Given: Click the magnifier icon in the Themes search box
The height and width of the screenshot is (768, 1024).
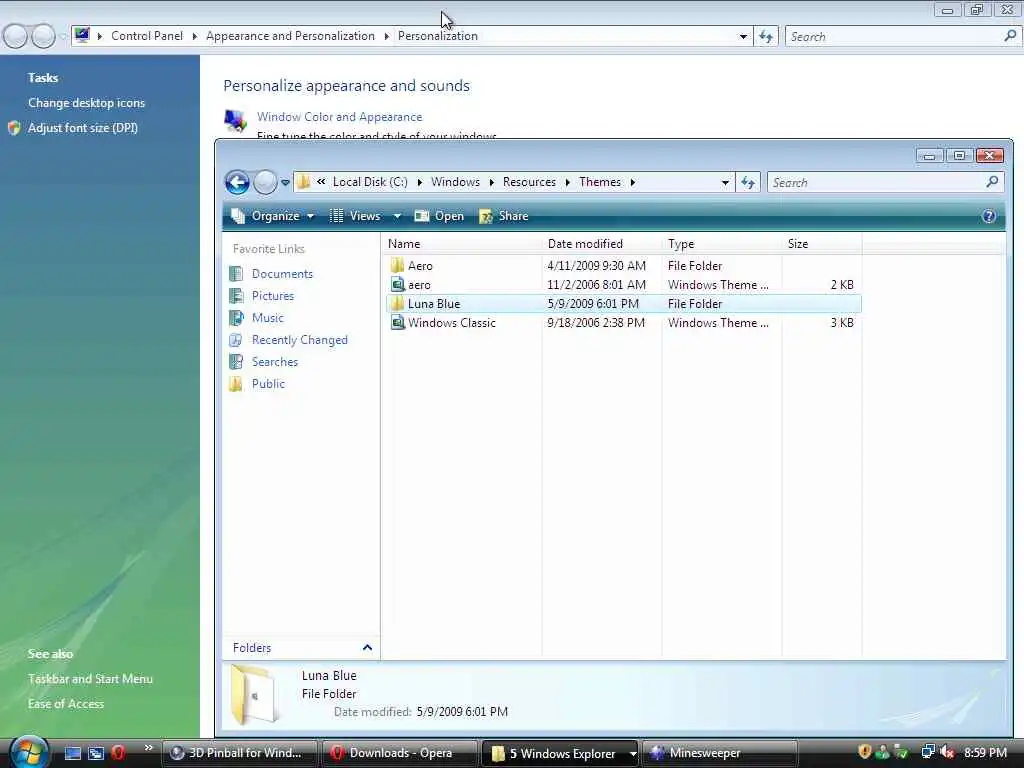Looking at the screenshot, I should point(992,182).
